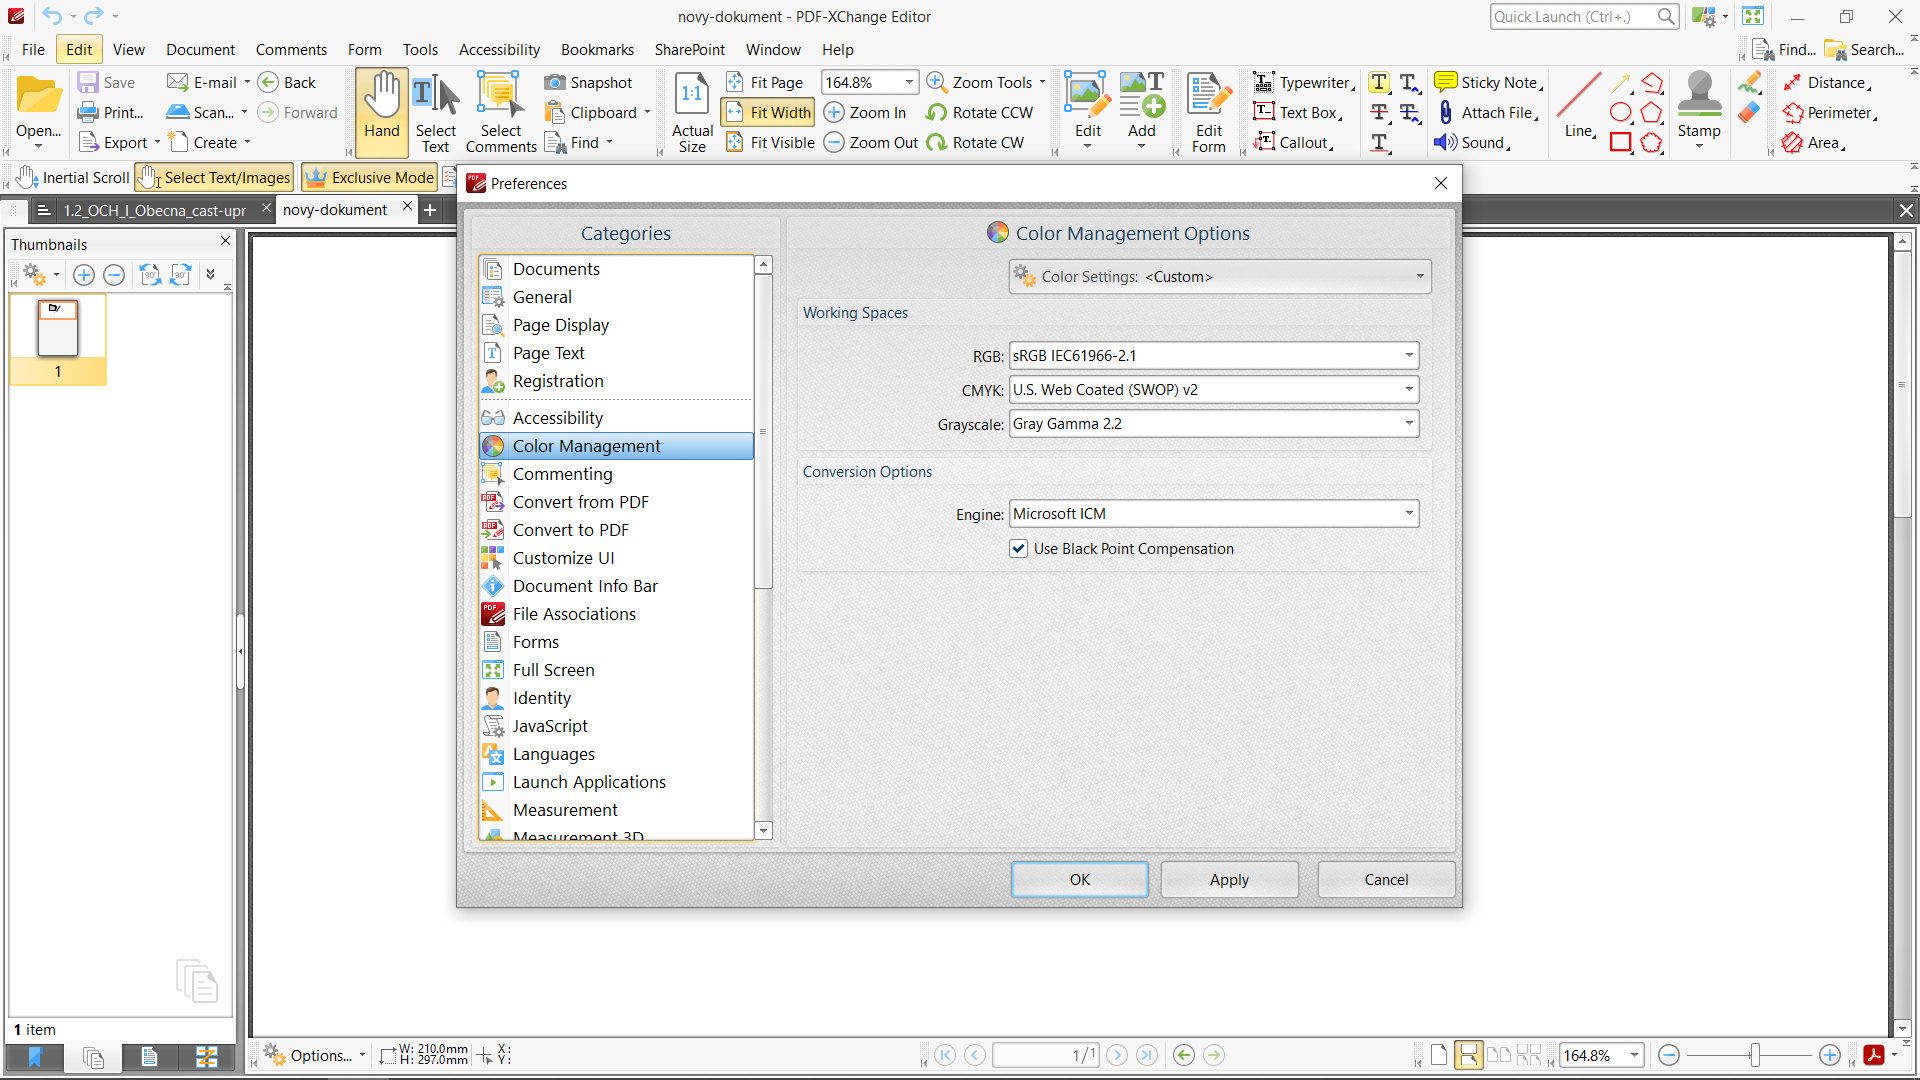Select the Line drawing tool
The image size is (1920, 1080).
pyautogui.click(x=1579, y=105)
